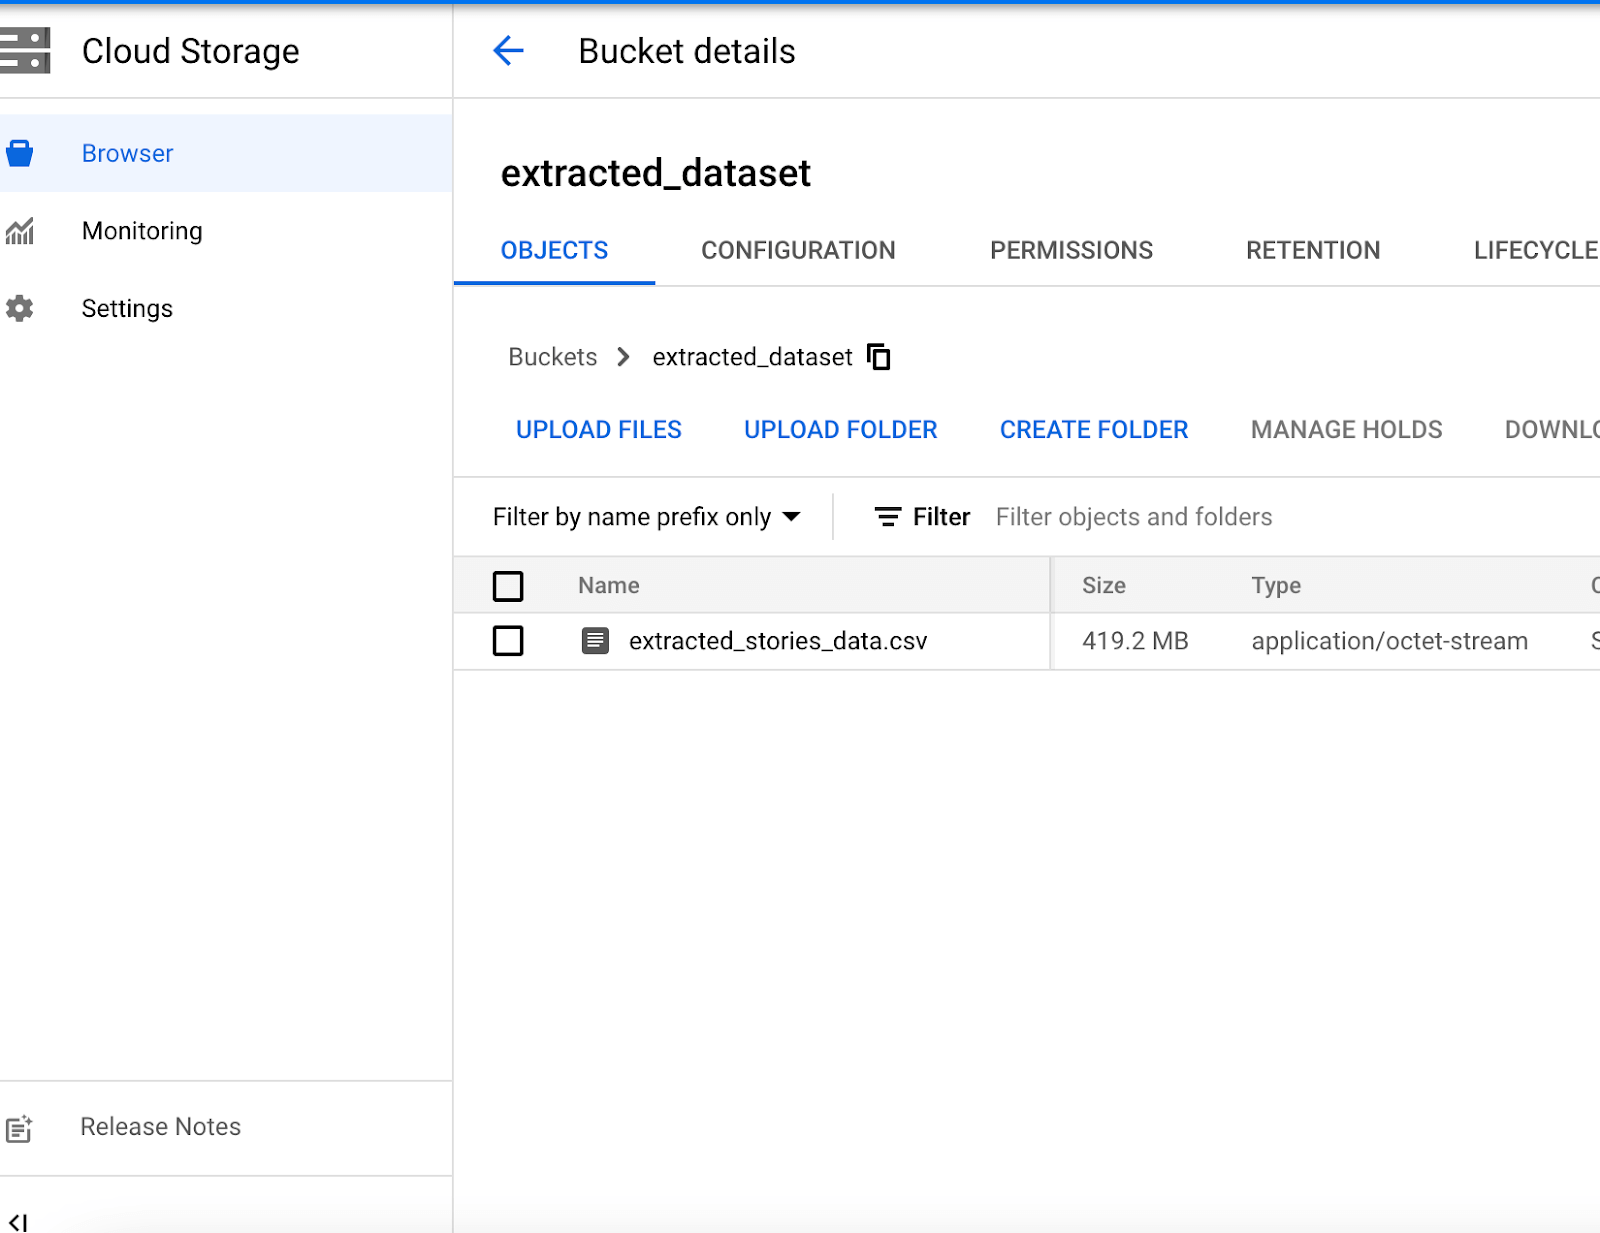Click Manage Holds button
This screenshot has height=1233, width=1600.
(1346, 430)
